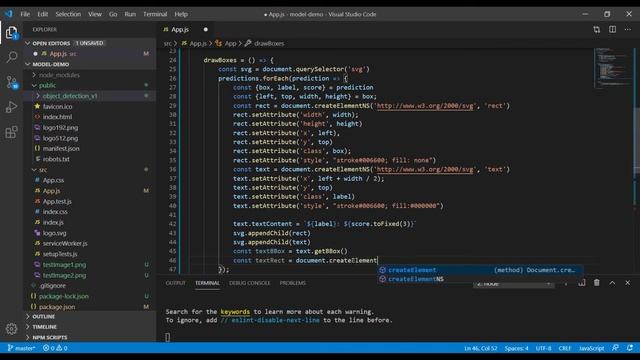Open the File menu
This screenshot has width=640, height=360.
(25, 14)
